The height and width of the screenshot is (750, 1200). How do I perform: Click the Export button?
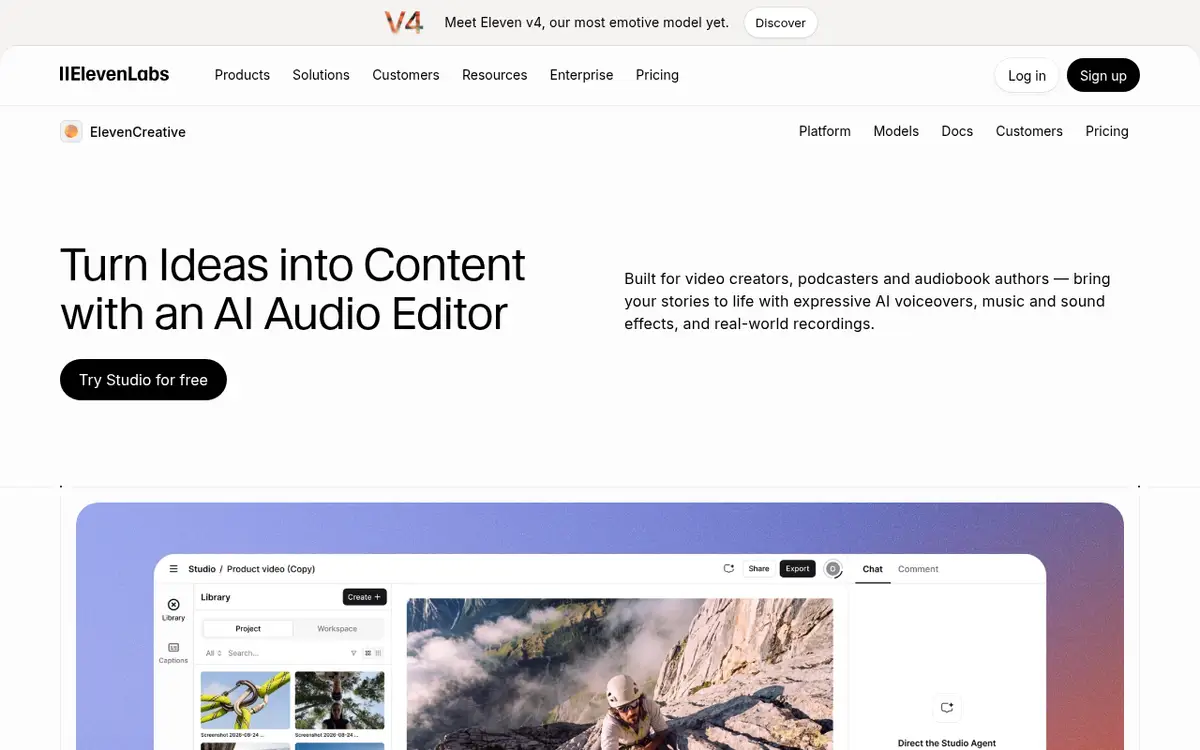(797, 569)
